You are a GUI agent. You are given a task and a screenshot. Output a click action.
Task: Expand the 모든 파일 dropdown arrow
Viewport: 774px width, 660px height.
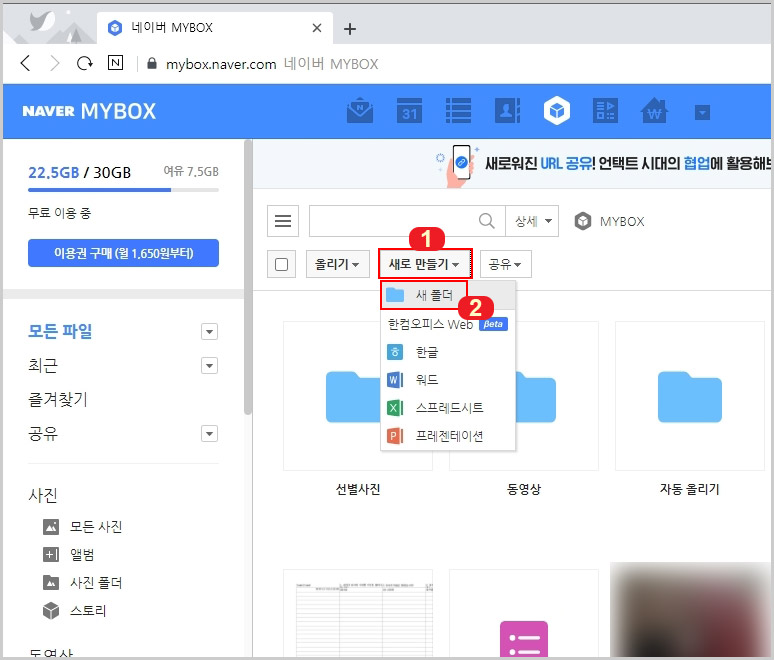[209, 332]
